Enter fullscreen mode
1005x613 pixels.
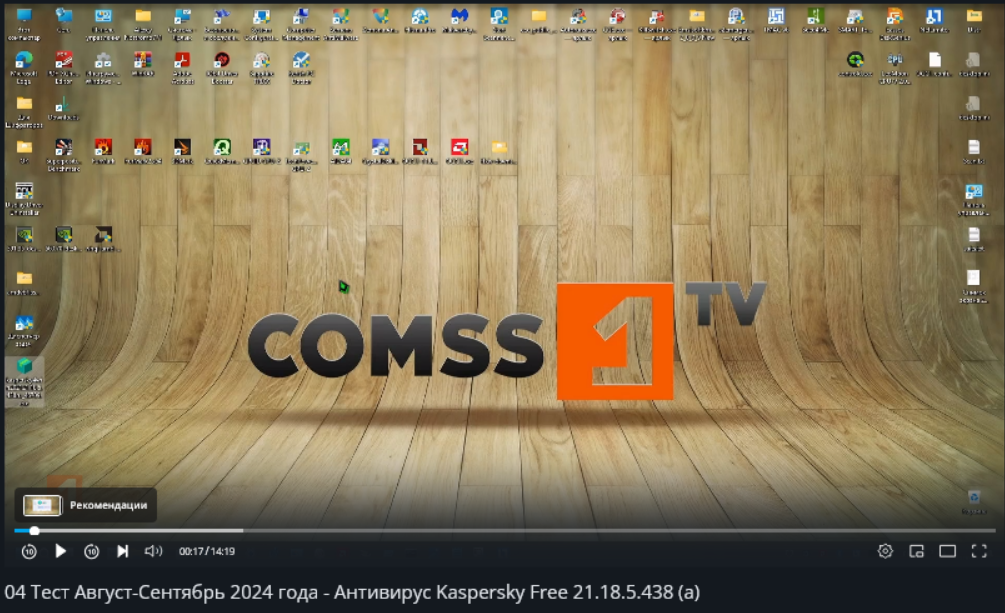[979, 551]
